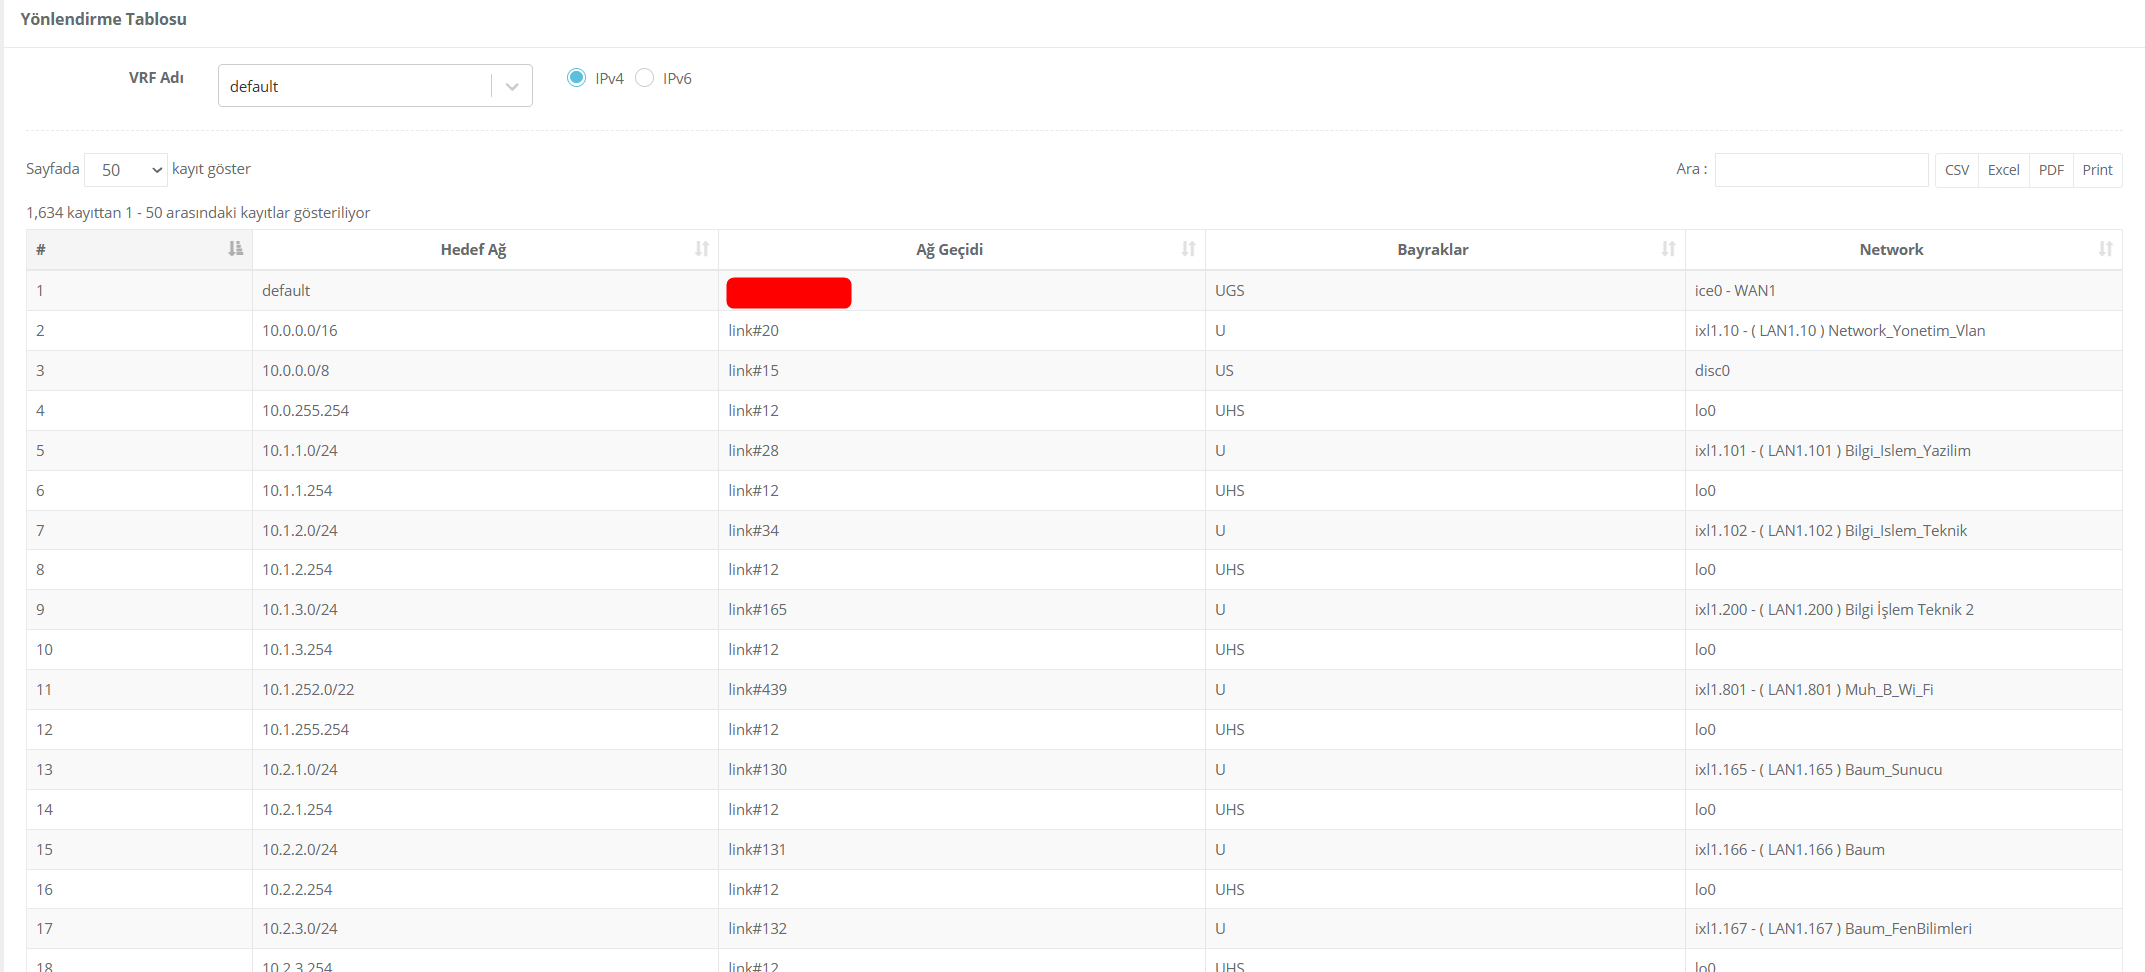Screen dimensions: 2145x972
Task: Open the VRF Adı default dropdown
Action: [355, 86]
